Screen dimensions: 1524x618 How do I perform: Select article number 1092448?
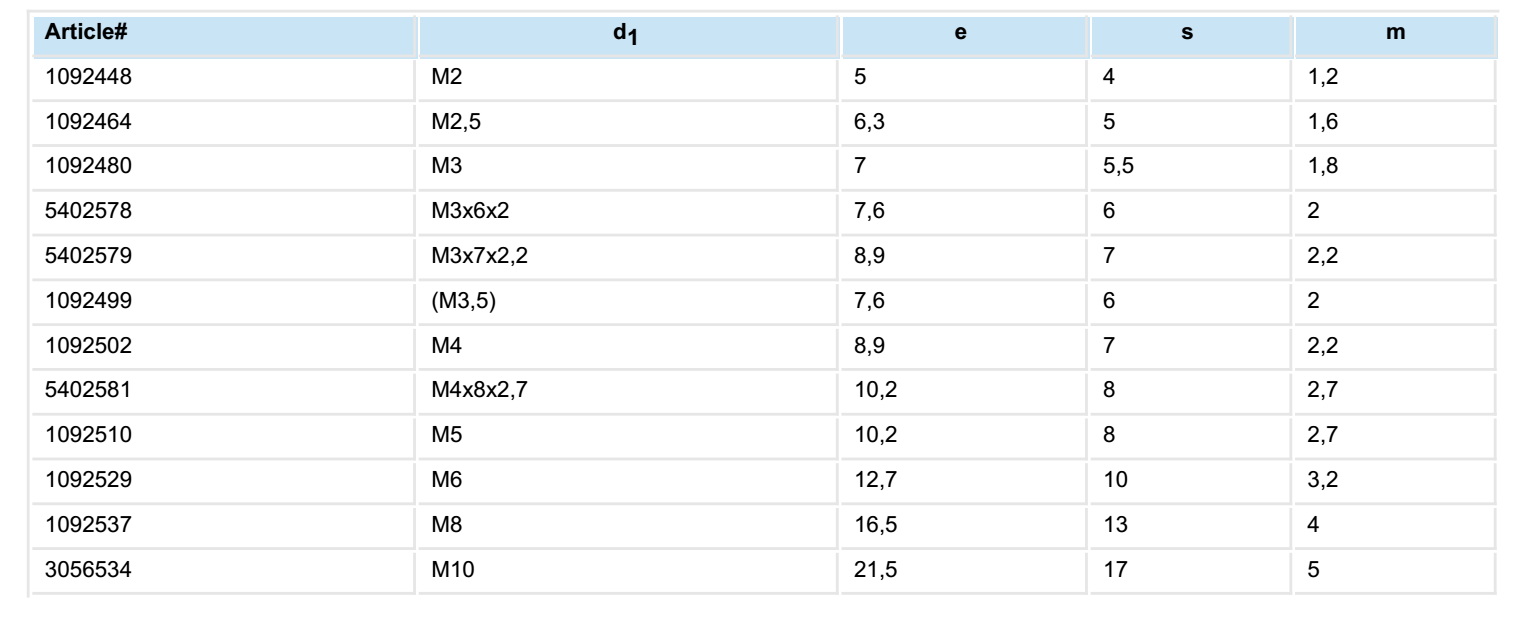[77, 80]
